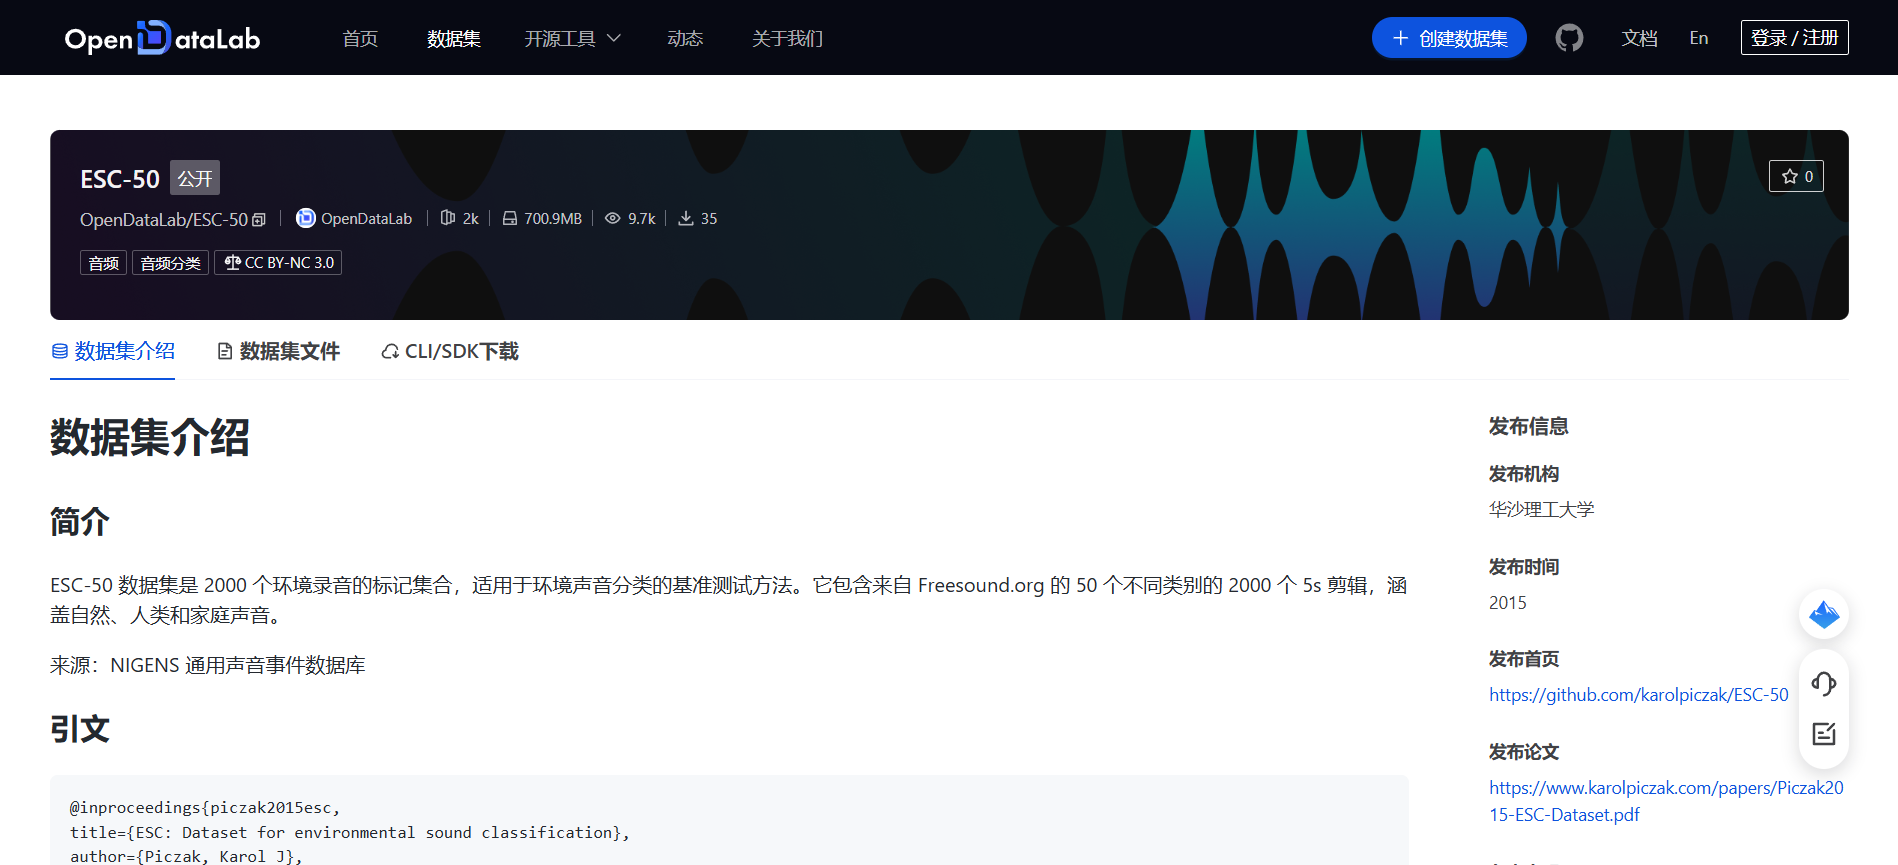The height and width of the screenshot is (865, 1898).
Task: Open the headset customer support icon
Action: click(1824, 684)
